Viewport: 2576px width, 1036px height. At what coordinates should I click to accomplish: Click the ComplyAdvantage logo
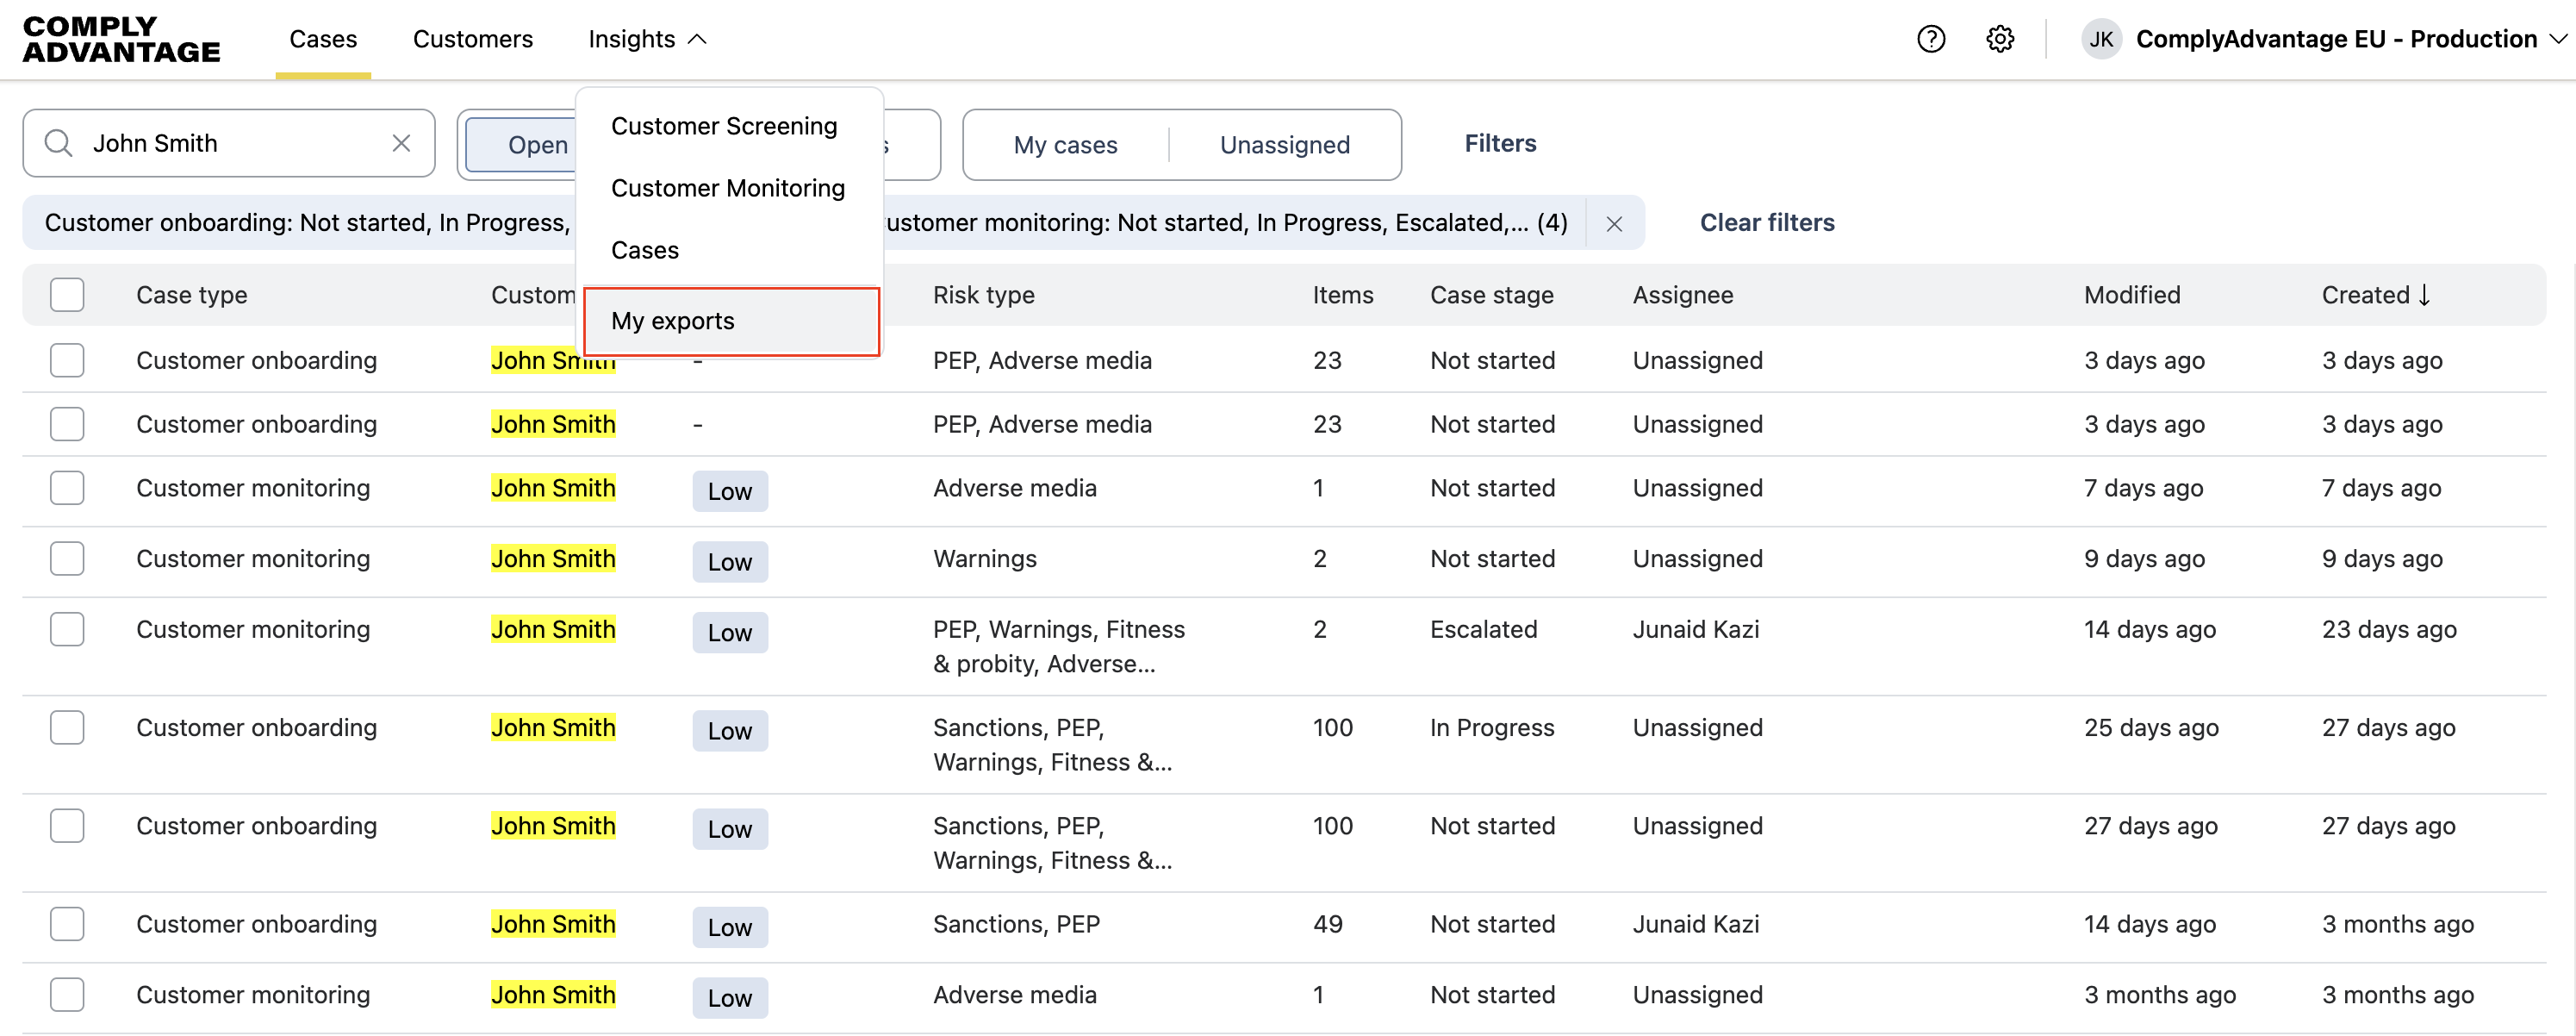point(121,39)
